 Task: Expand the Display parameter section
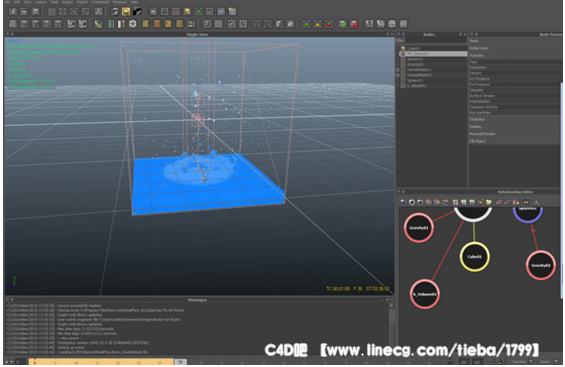click(515, 126)
